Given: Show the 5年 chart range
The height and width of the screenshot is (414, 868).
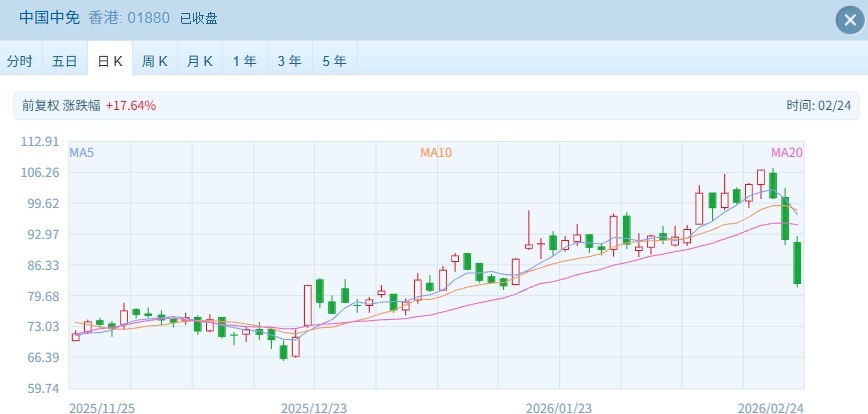Looking at the screenshot, I should (335, 60).
